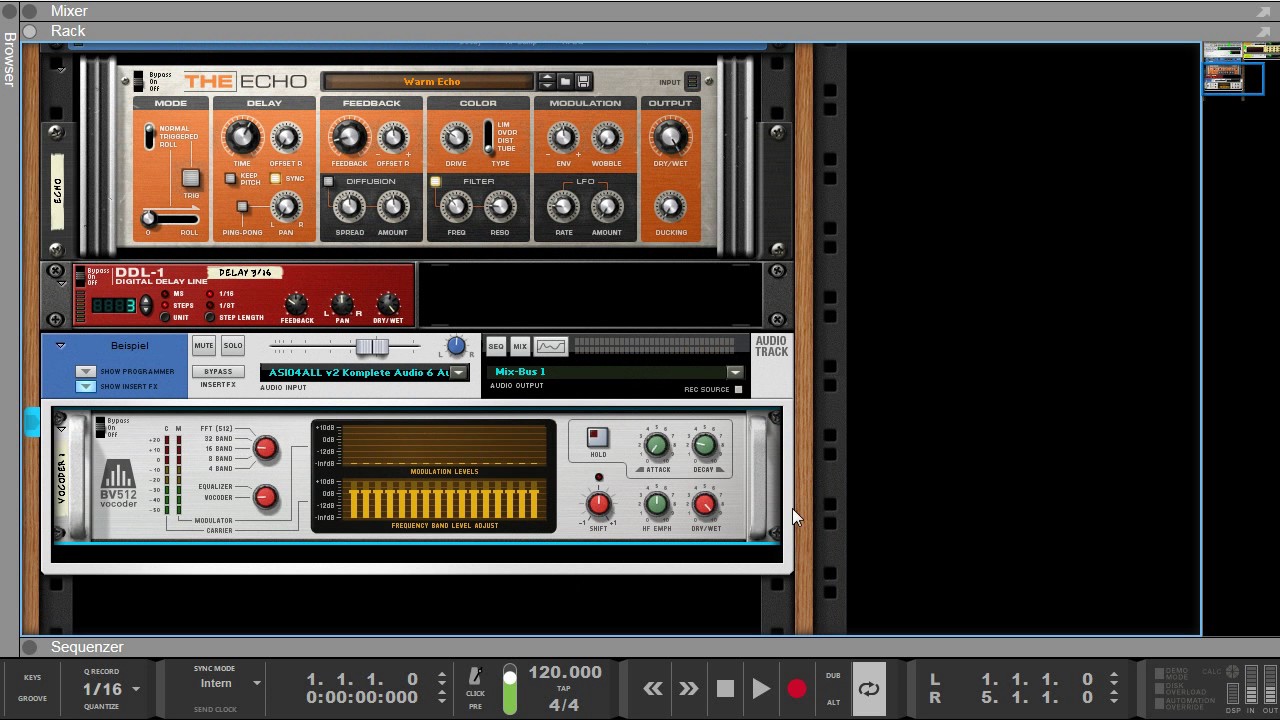Click the metronome Click icon
Image resolution: width=1280 pixels, height=720 pixels.
click(475, 679)
